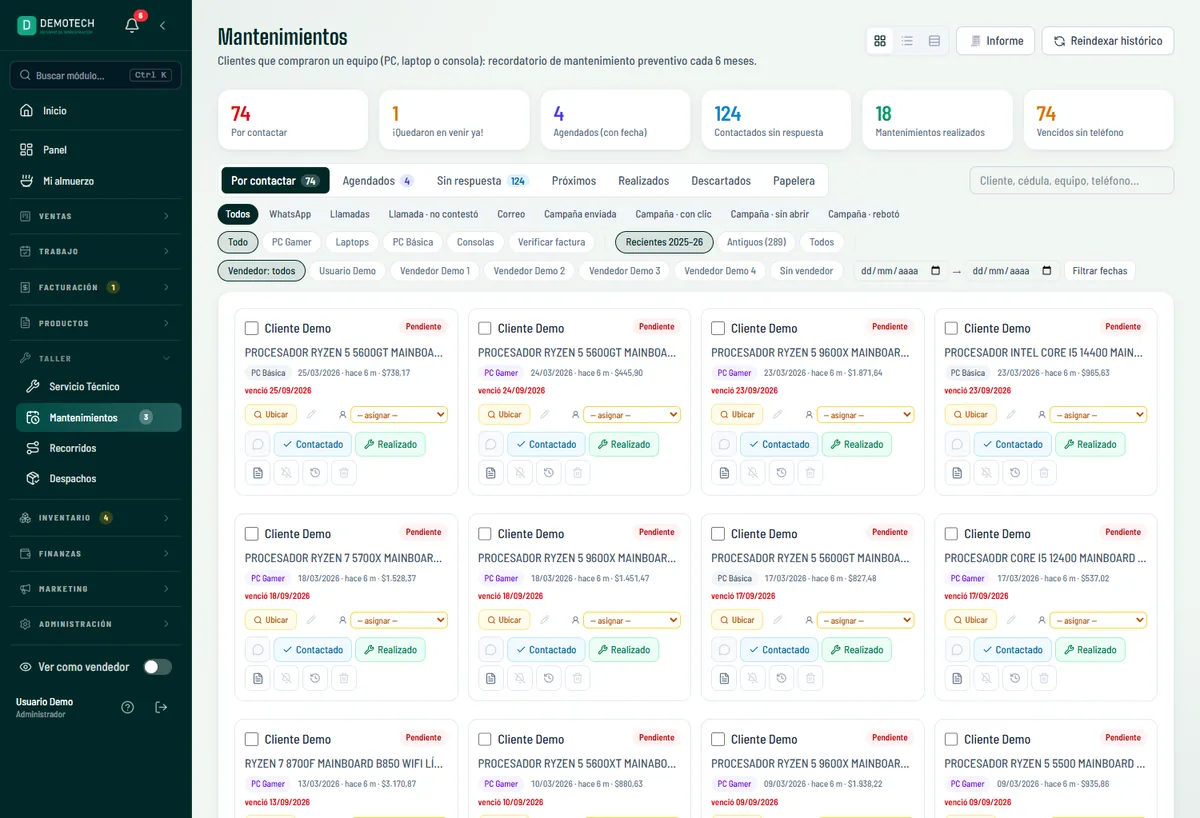The height and width of the screenshot is (818, 1200).
Task: Filter by the PC Gamer category chip
Action: tap(292, 242)
